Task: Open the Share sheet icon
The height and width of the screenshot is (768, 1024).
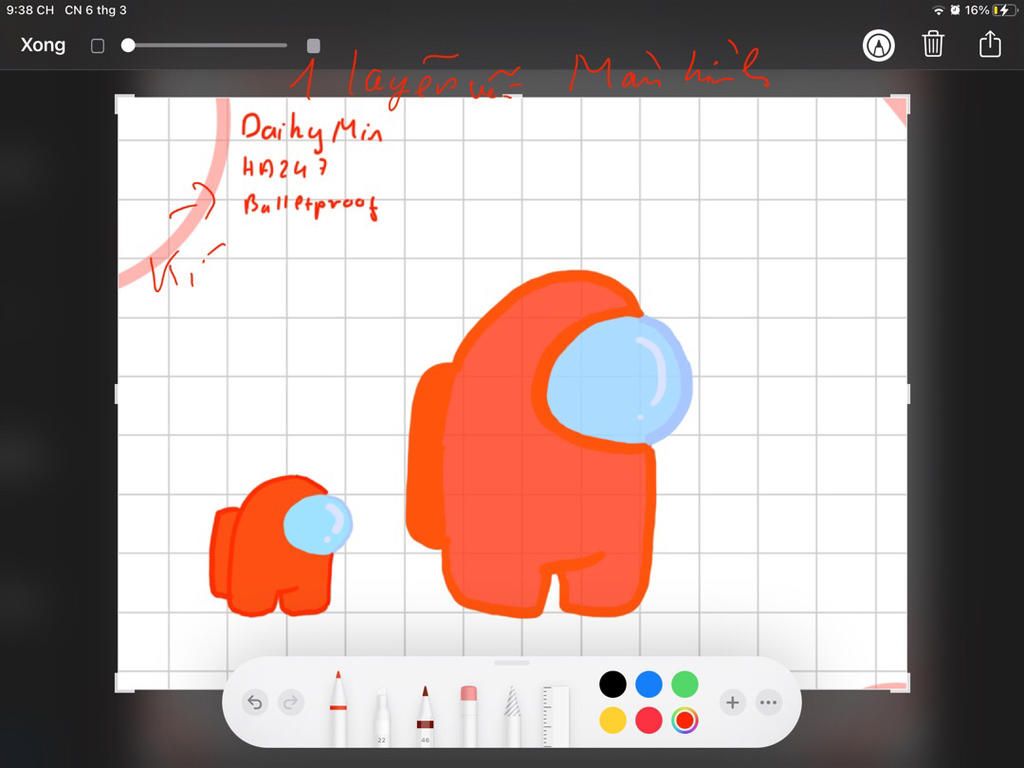Action: [989, 44]
